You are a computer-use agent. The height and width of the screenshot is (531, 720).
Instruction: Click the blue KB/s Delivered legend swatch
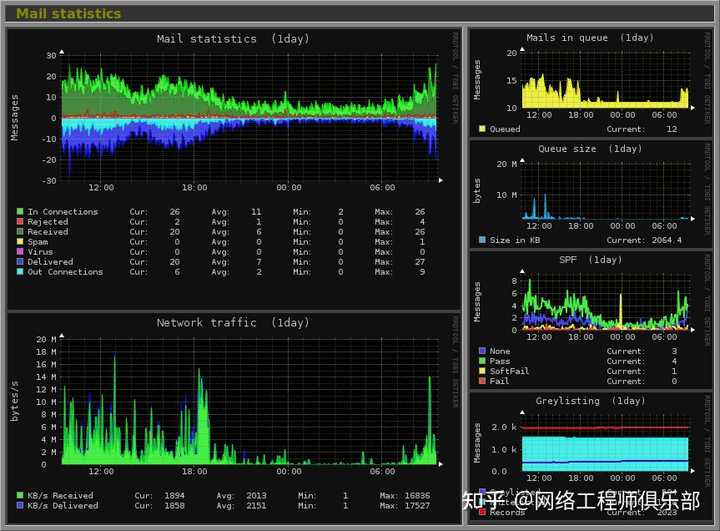[20, 505]
